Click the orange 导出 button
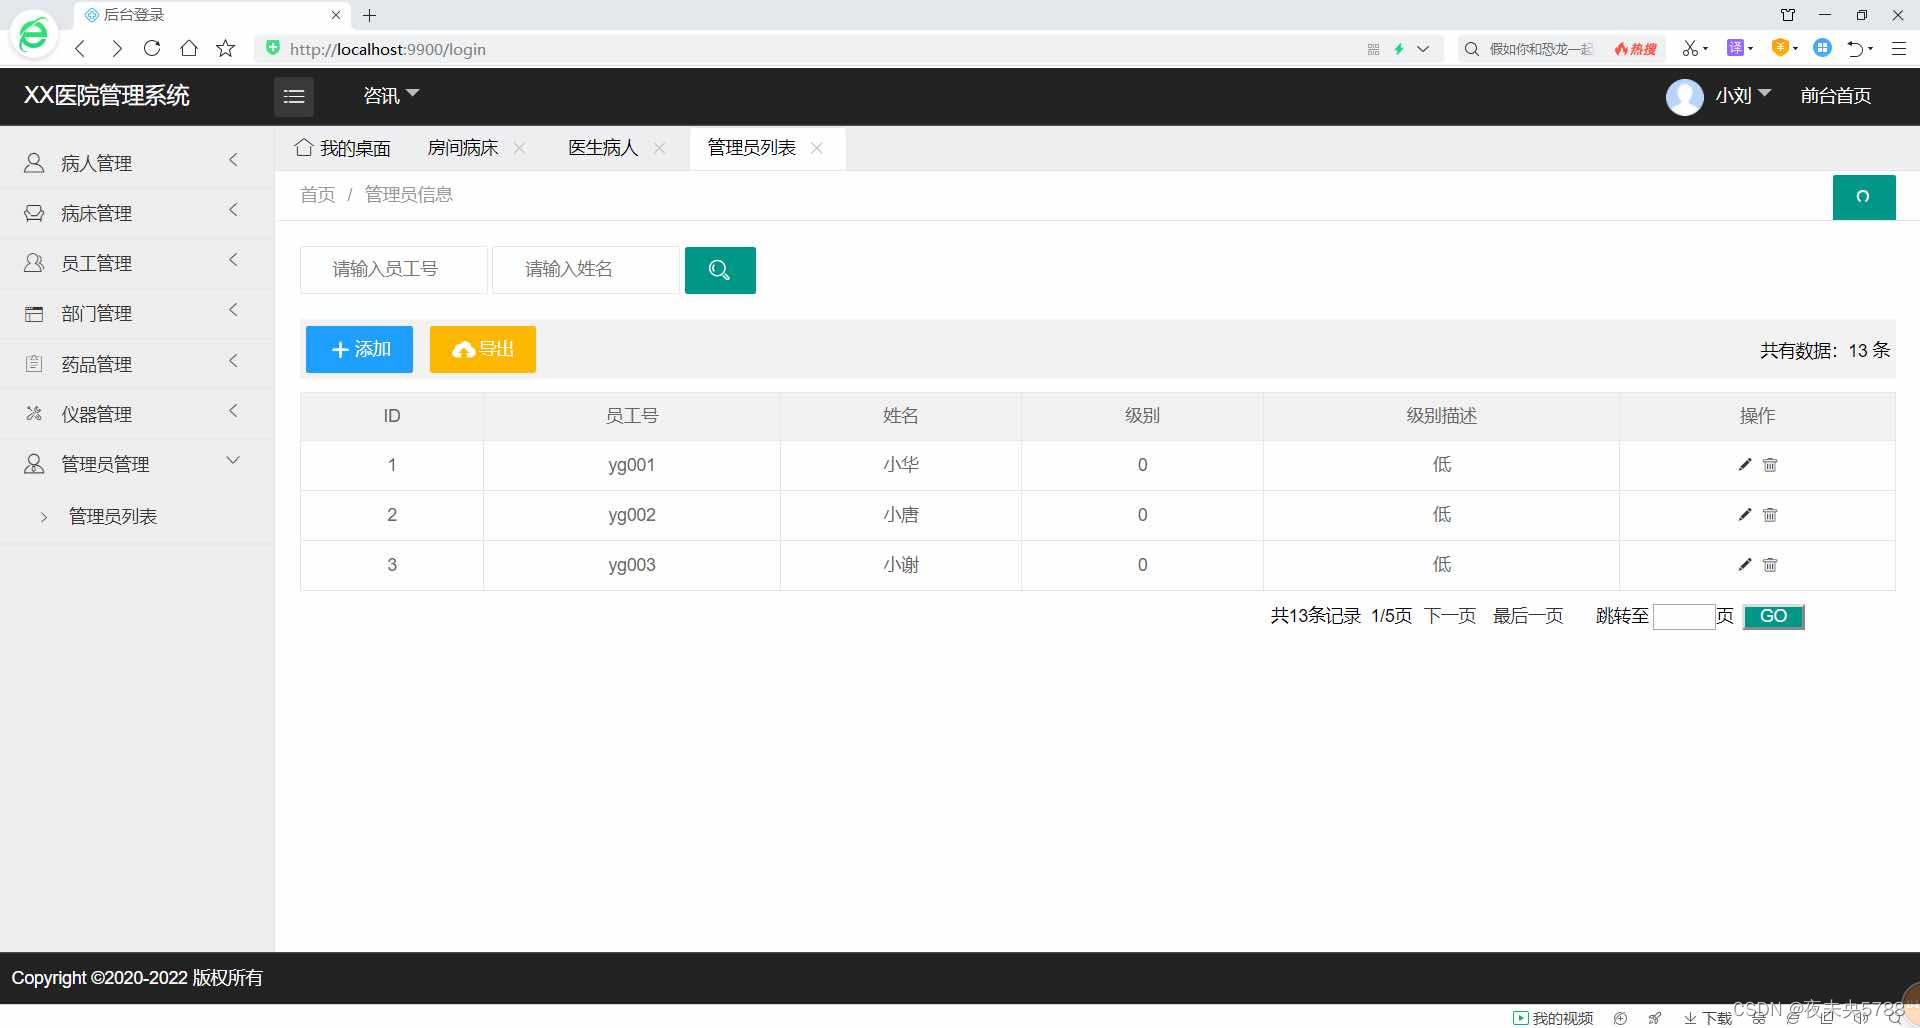The image size is (1920, 1028). (x=483, y=349)
